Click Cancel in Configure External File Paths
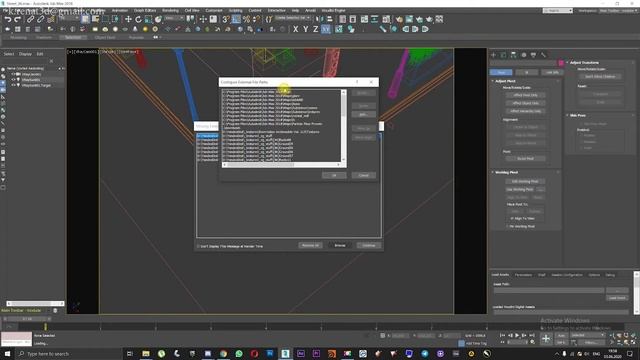The image size is (640, 360). click(363, 176)
